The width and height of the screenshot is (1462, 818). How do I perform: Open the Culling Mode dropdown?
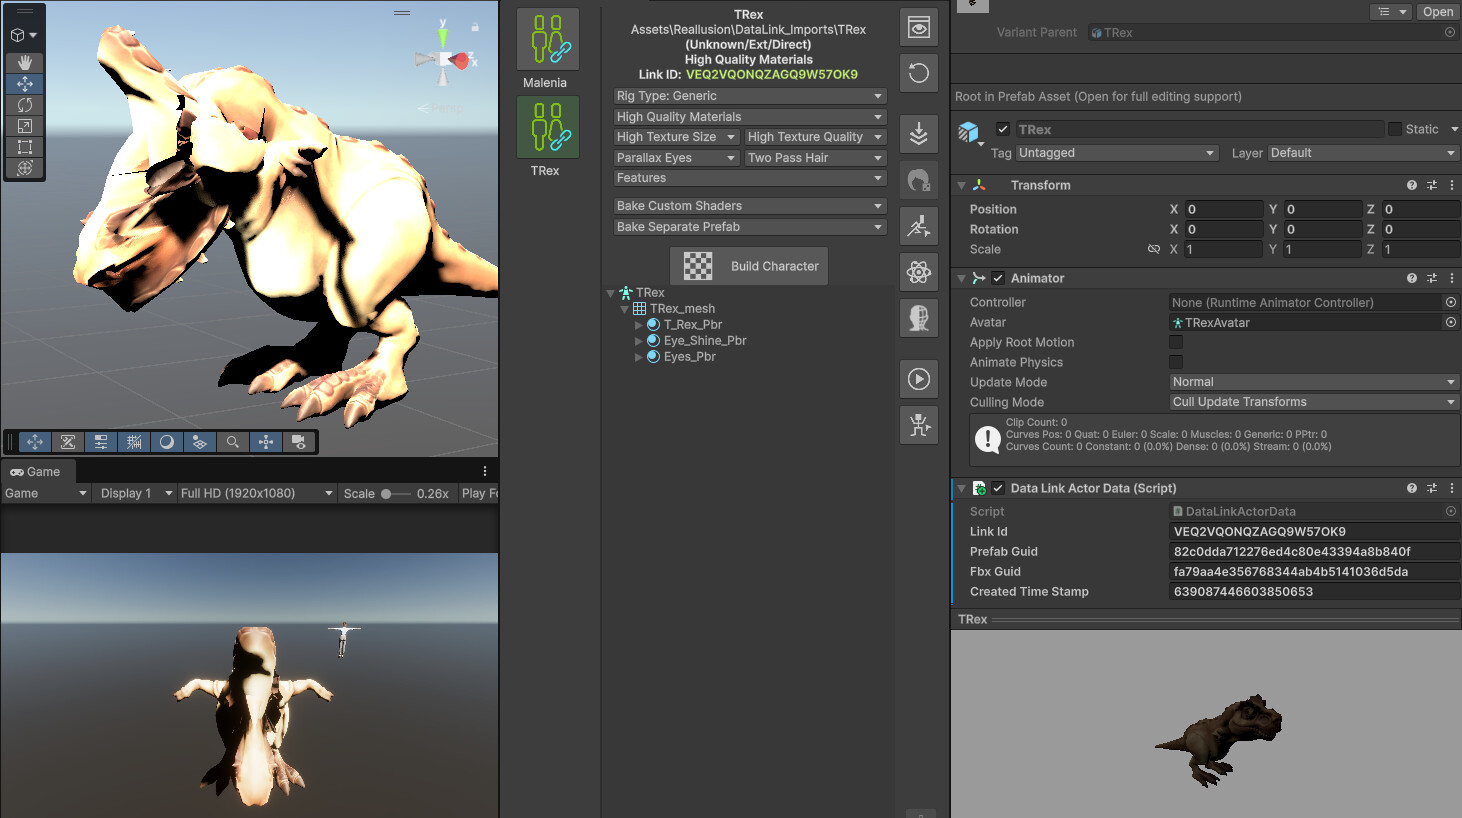[1314, 402]
